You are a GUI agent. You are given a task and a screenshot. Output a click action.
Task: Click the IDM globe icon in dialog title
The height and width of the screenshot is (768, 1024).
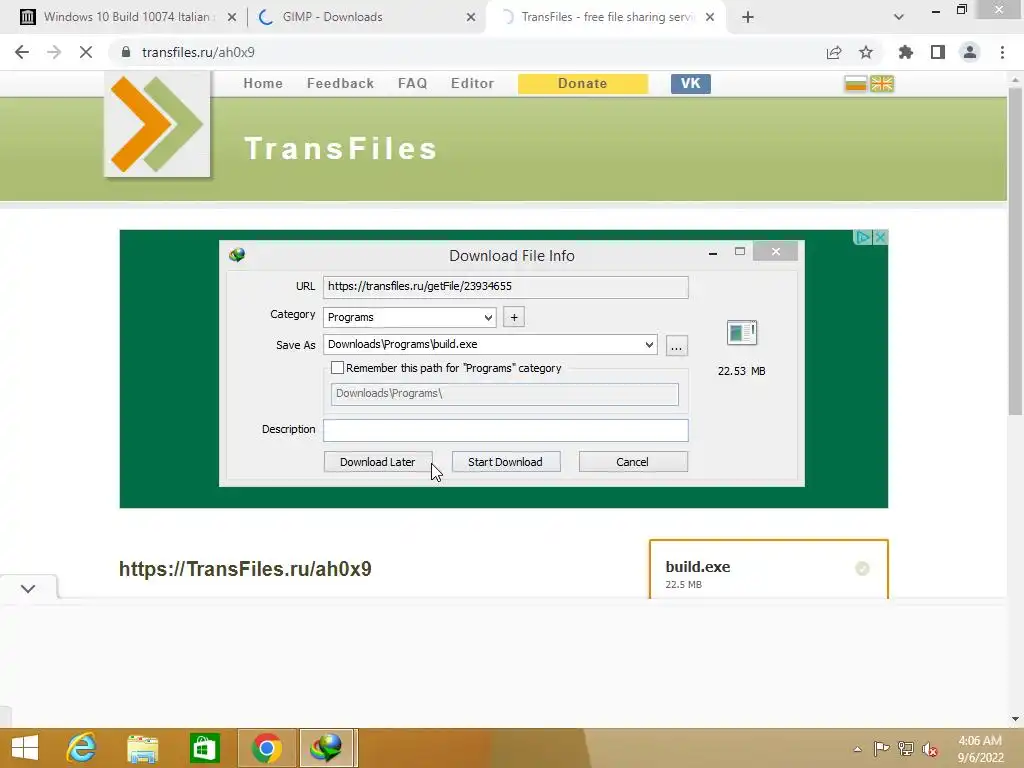237,255
